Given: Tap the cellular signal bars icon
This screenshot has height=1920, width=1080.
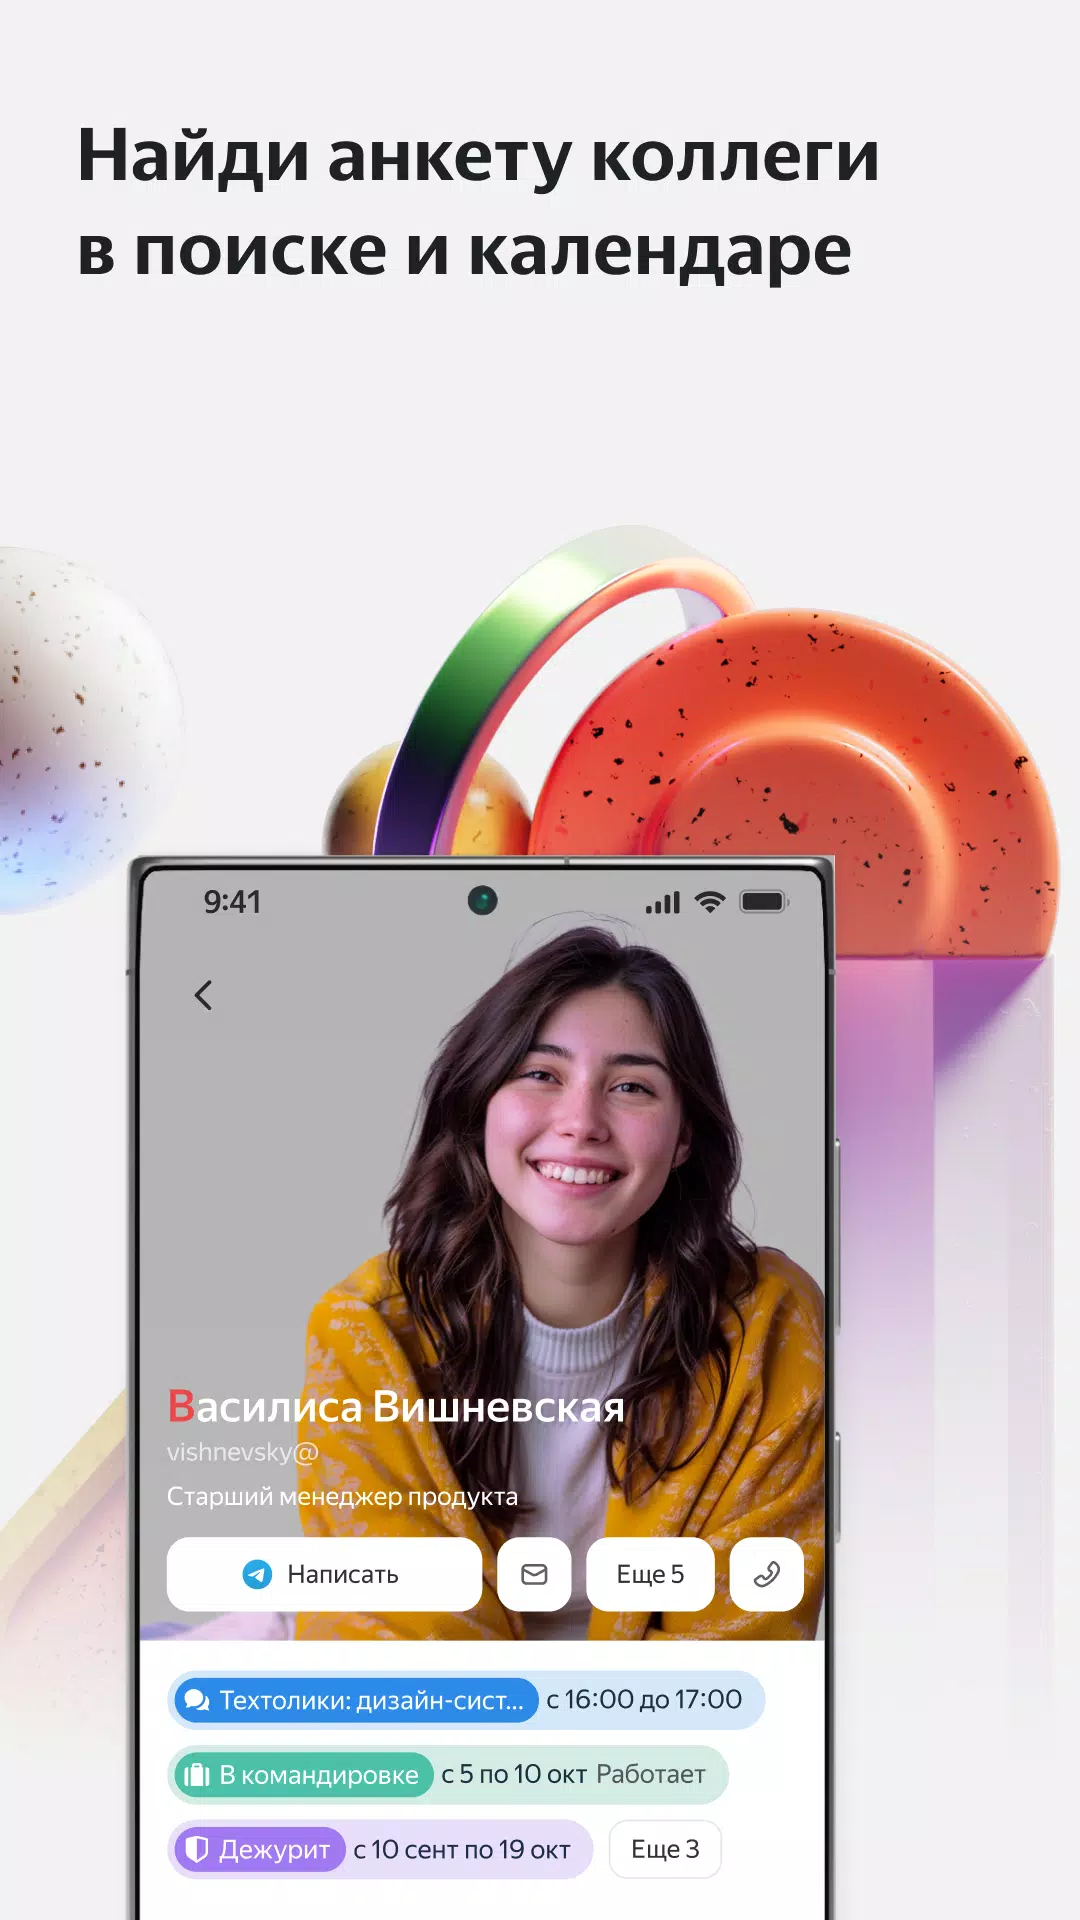Looking at the screenshot, I should pos(663,903).
